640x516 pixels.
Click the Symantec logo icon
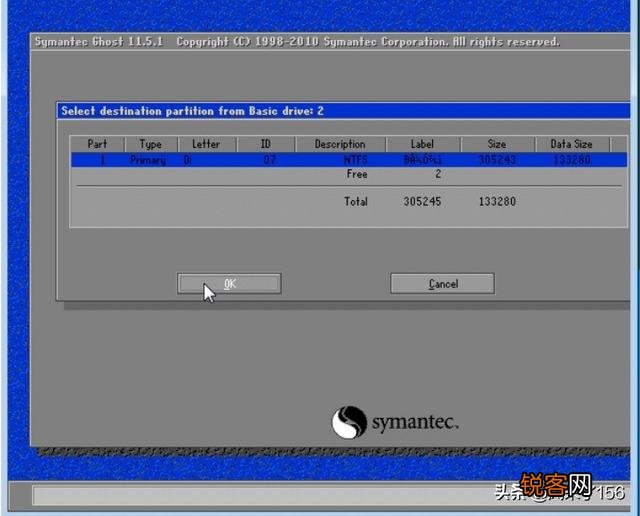tap(349, 423)
